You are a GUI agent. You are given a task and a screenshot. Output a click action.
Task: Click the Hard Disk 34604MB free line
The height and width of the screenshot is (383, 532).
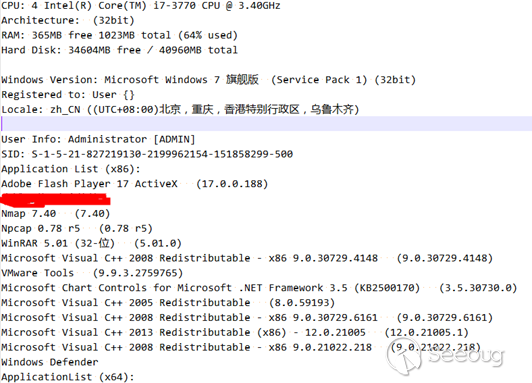point(119,50)
